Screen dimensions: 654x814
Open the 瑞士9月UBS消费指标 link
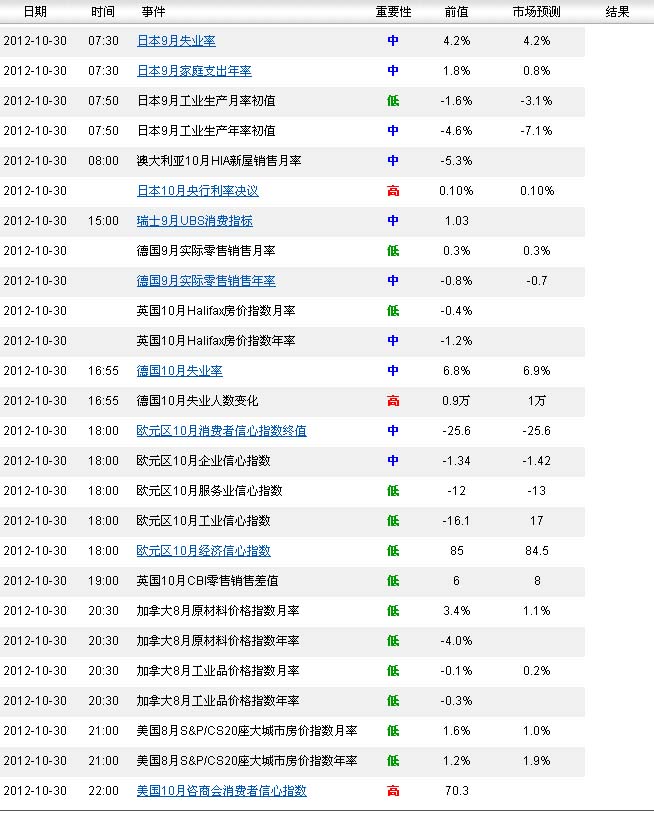point(195,221)
